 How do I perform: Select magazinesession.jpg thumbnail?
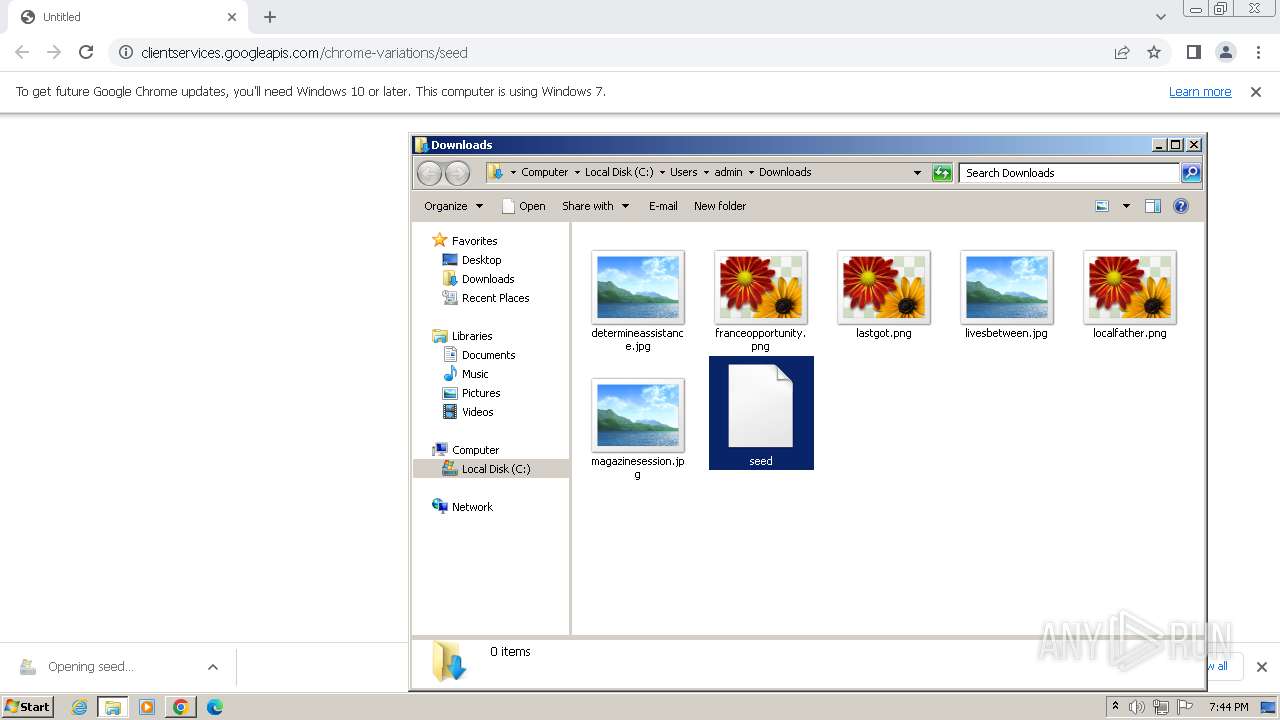(x=638, y=416)
